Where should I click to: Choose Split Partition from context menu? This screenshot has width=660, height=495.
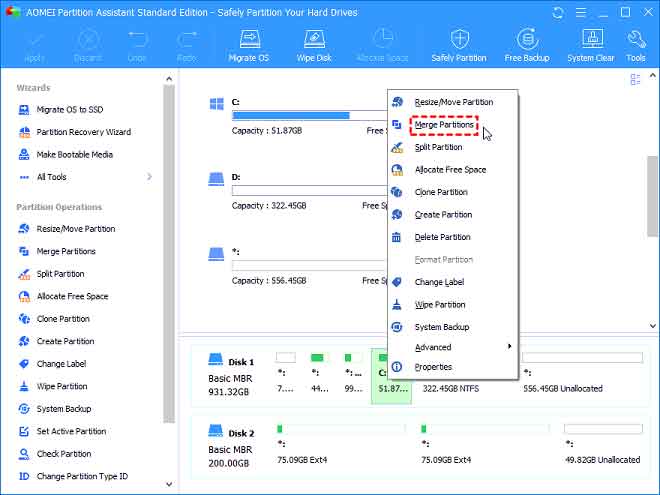[x=453, y=147]
